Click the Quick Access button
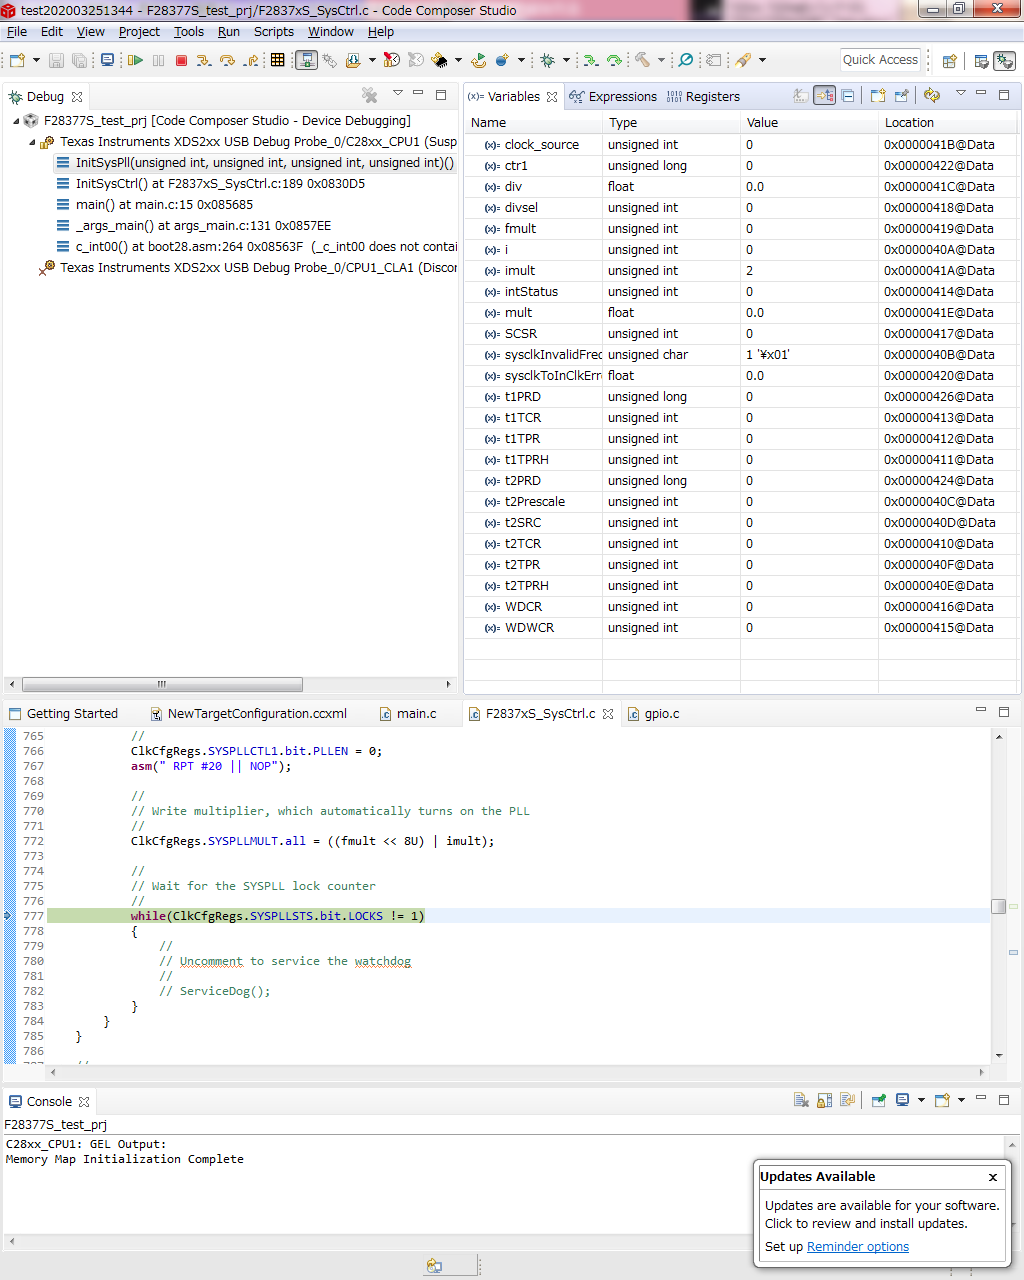Image resolution: width=1024 pixels, height=1280 pixels. point(879,59)
